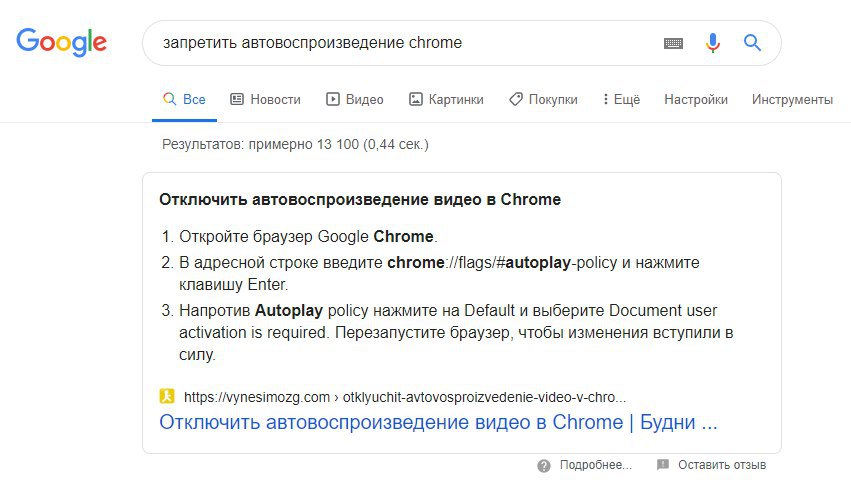Expand the Ещё more menu

pos(621,99)
